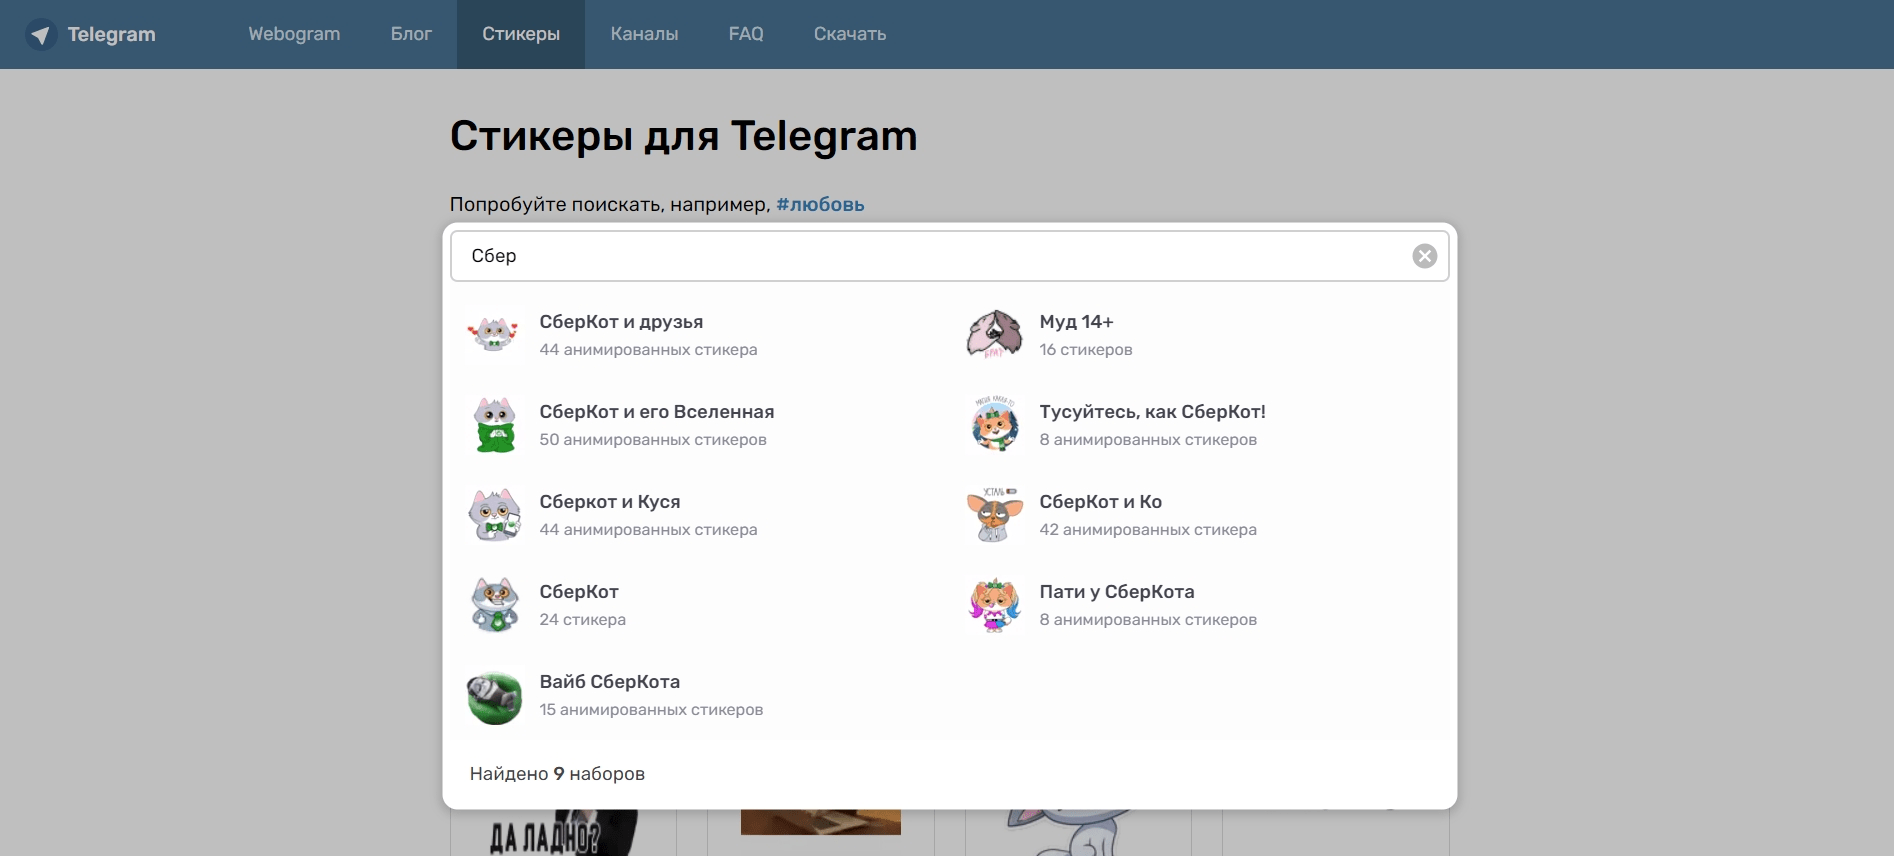Select the Вайб СберКота title

pos(610,682)
